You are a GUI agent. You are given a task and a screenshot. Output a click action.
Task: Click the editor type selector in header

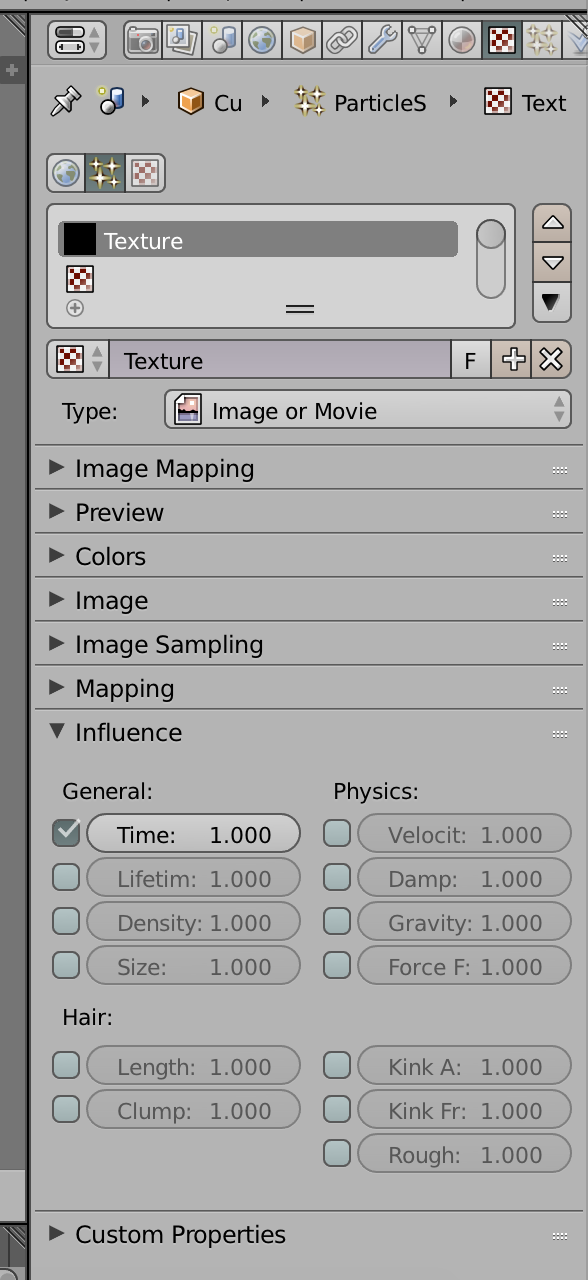77,40
